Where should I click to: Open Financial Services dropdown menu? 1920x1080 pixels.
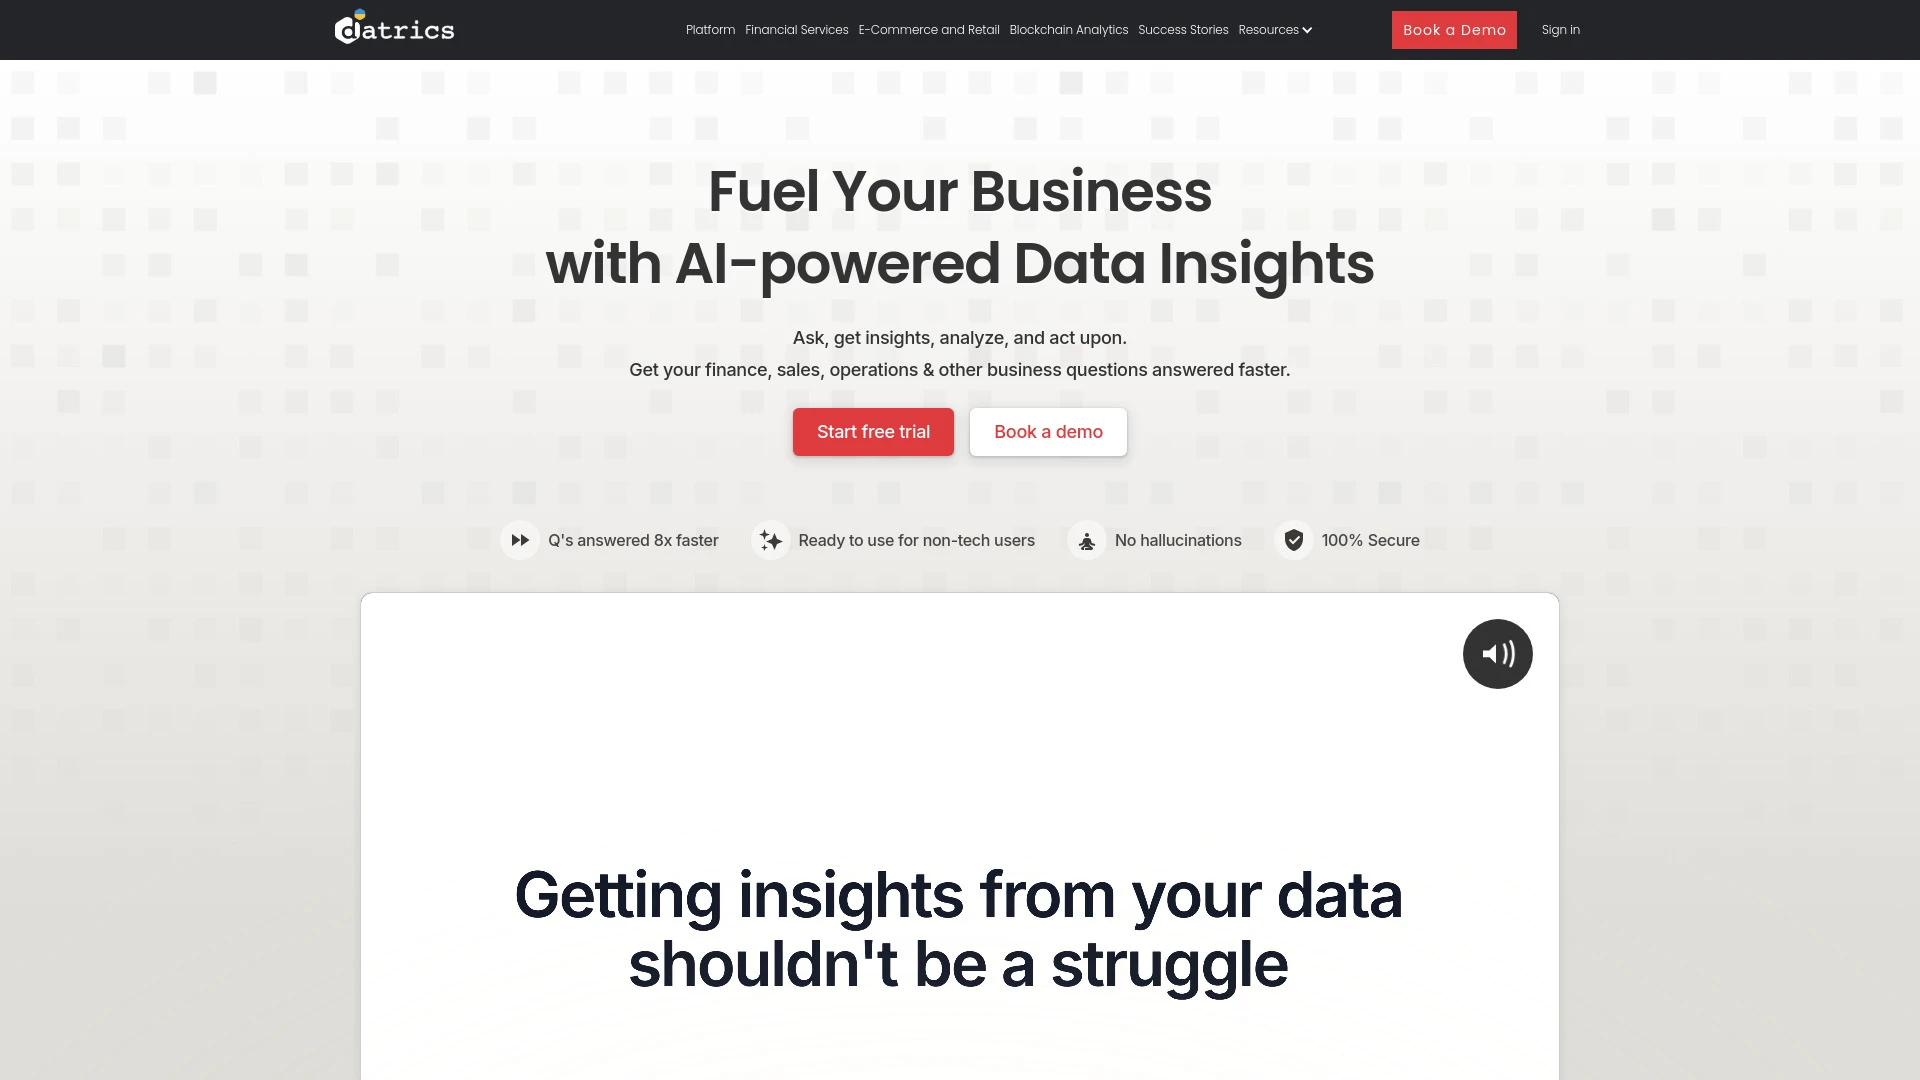click(795, 29)
